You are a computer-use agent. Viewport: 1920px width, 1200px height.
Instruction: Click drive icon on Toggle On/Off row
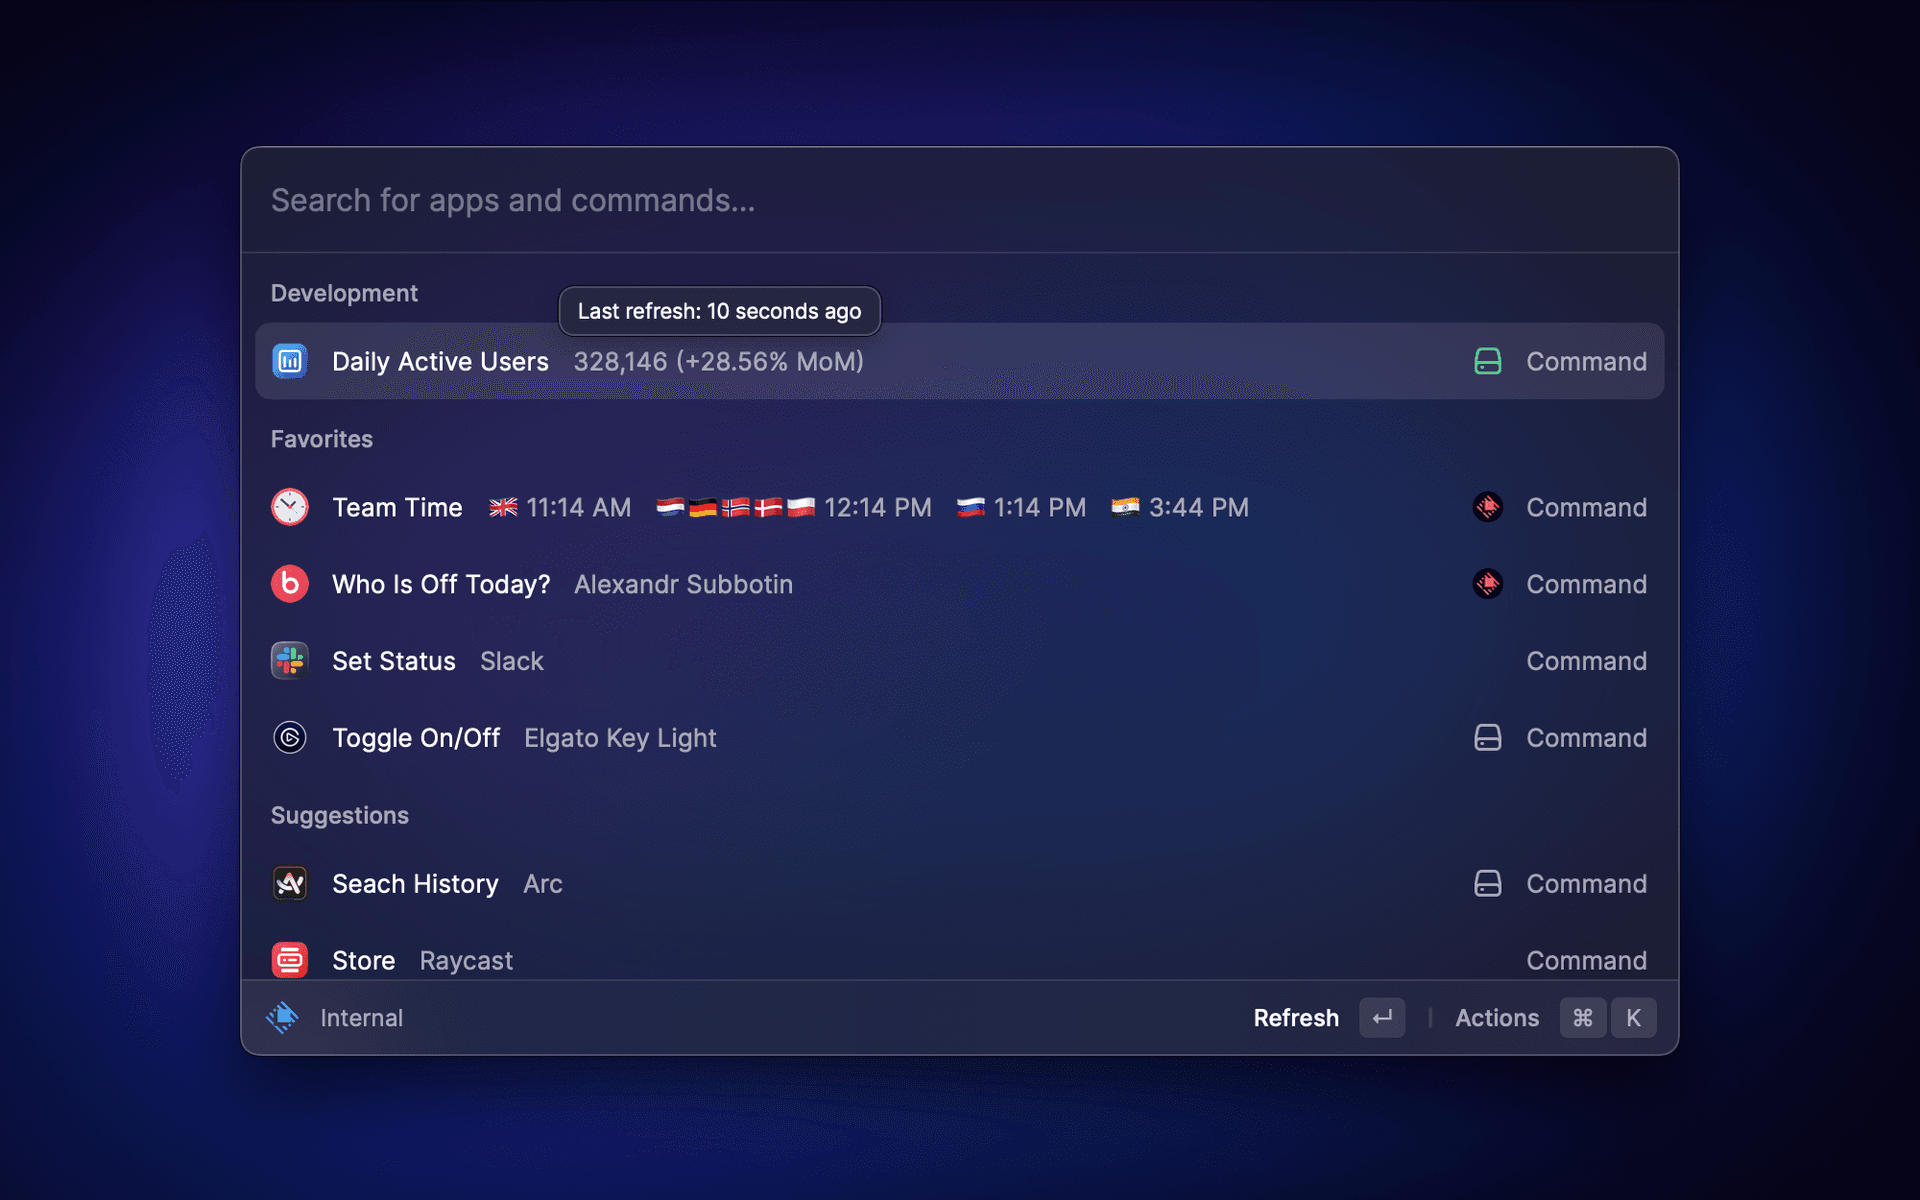(1487, 738)
